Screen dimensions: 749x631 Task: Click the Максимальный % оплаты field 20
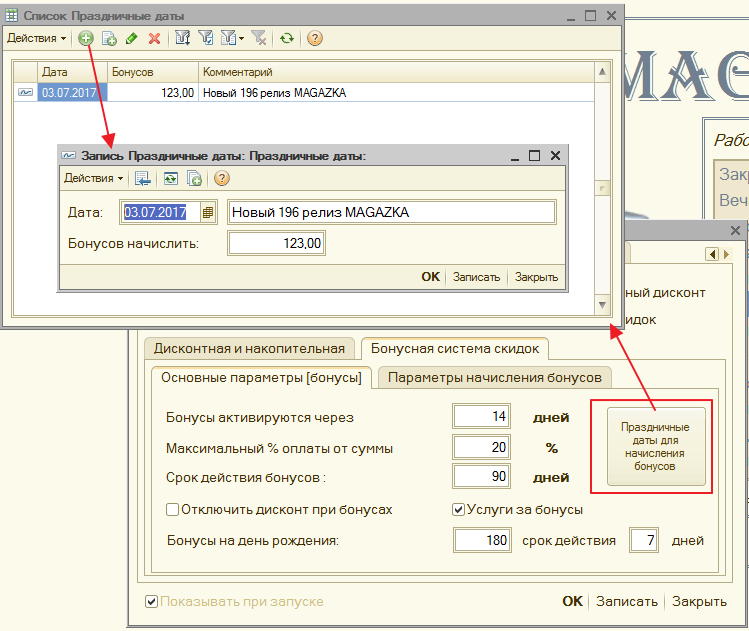(481, 447)
